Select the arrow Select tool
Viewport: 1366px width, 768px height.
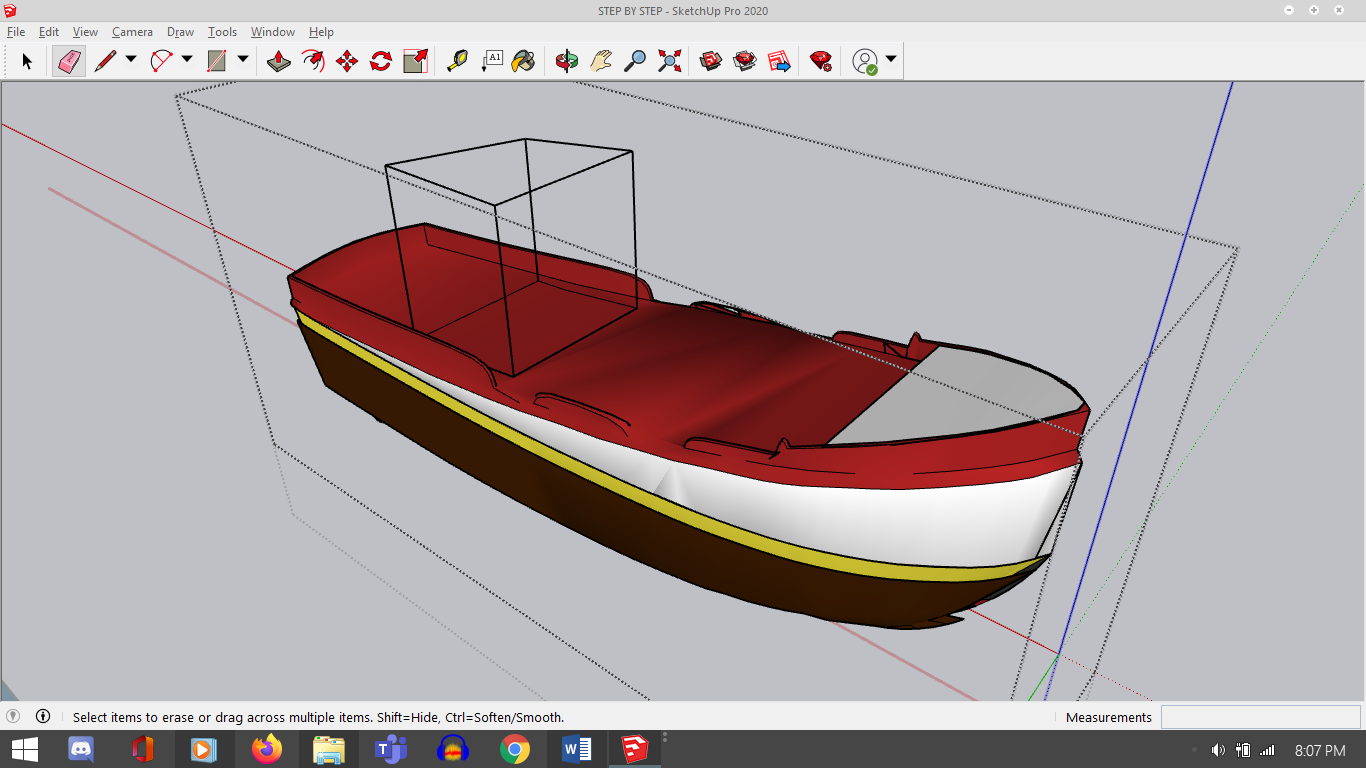27,61
